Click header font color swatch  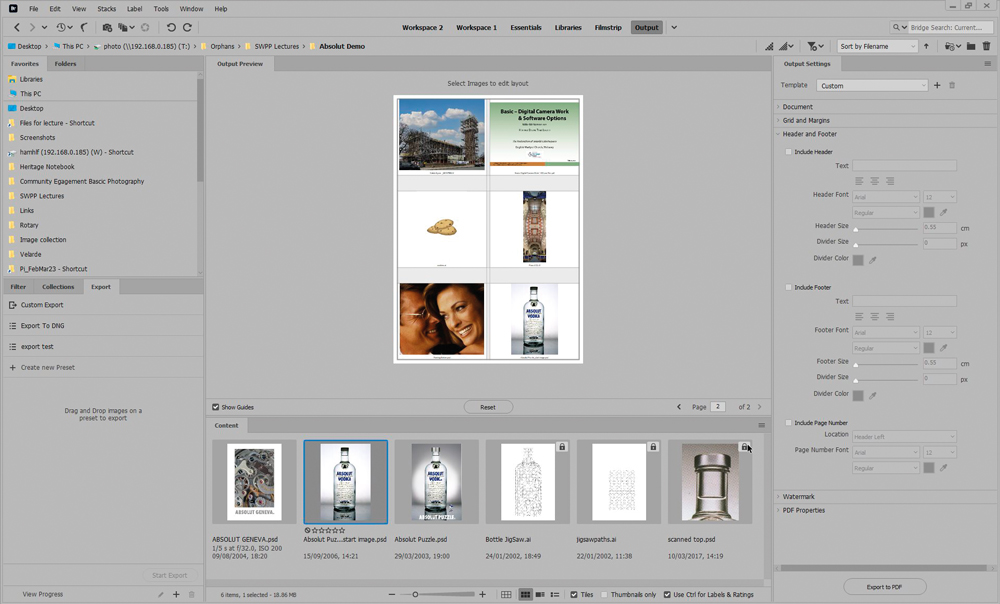[929, 212]
